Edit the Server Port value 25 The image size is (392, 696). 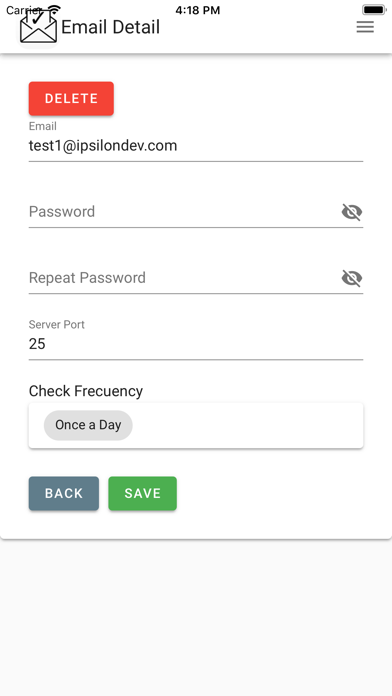tap(196, 344)
